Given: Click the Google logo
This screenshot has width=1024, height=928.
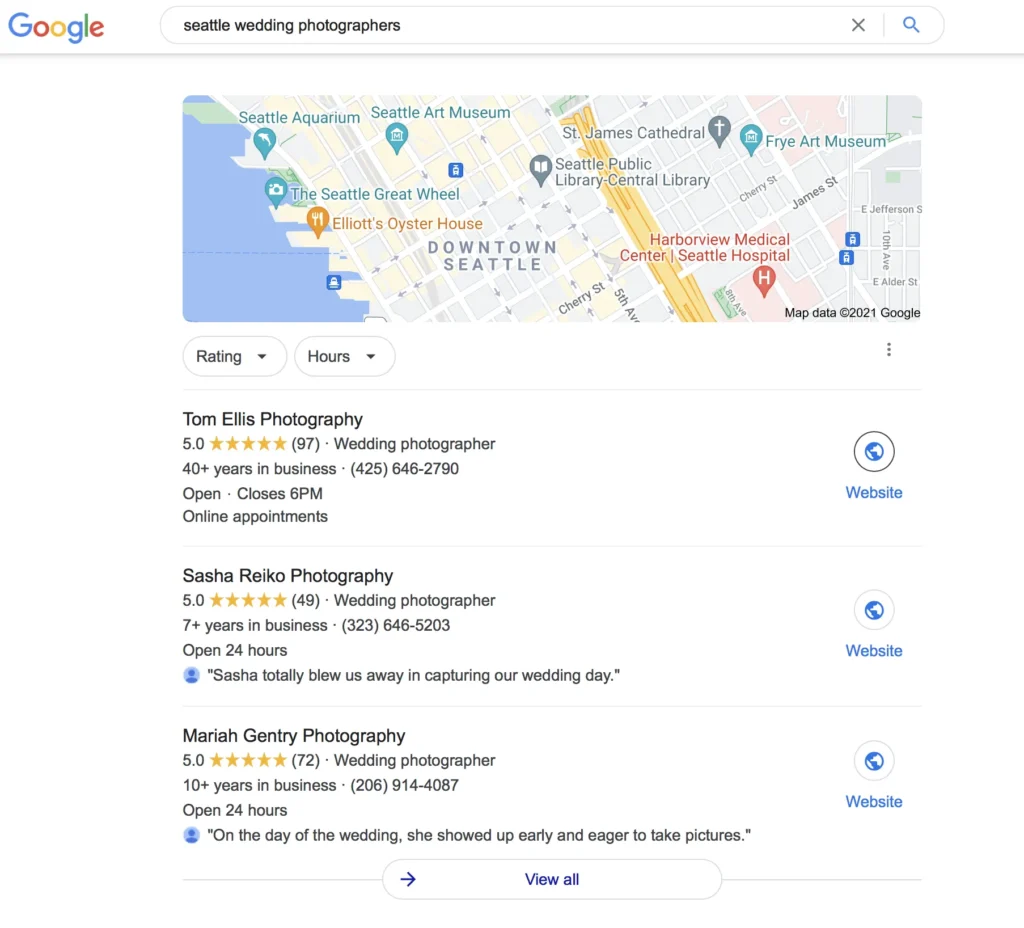Looking at the screenshot, I should tap(56, 27).
